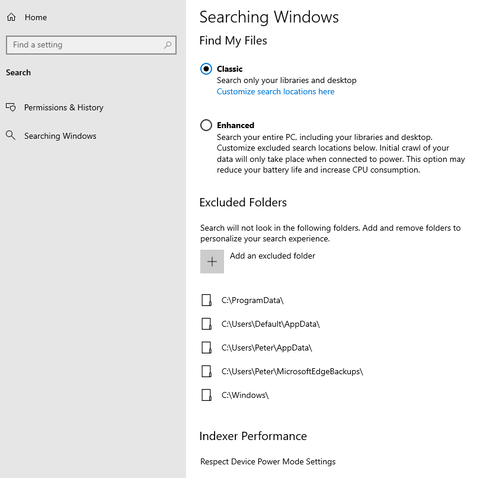Select the Enhanced radio button

pos(206,125)
